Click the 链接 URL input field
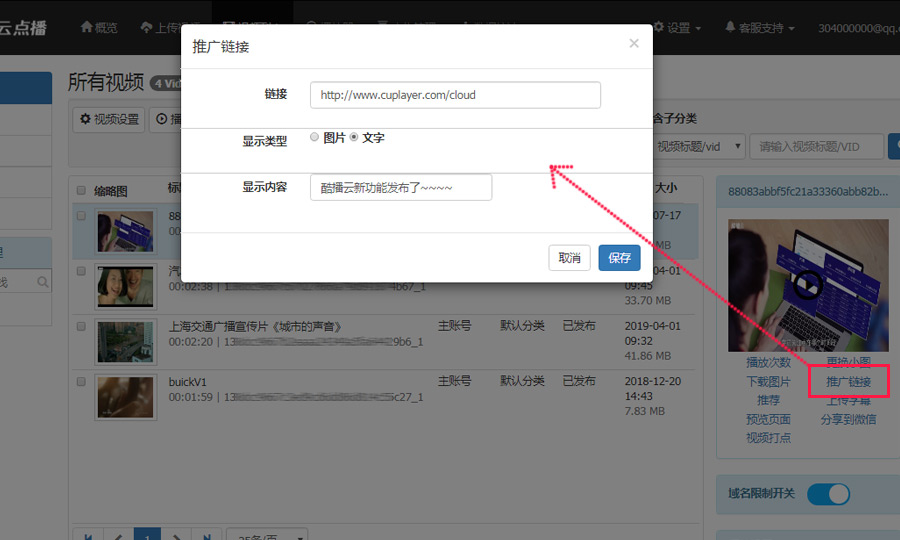 [455, 95]
